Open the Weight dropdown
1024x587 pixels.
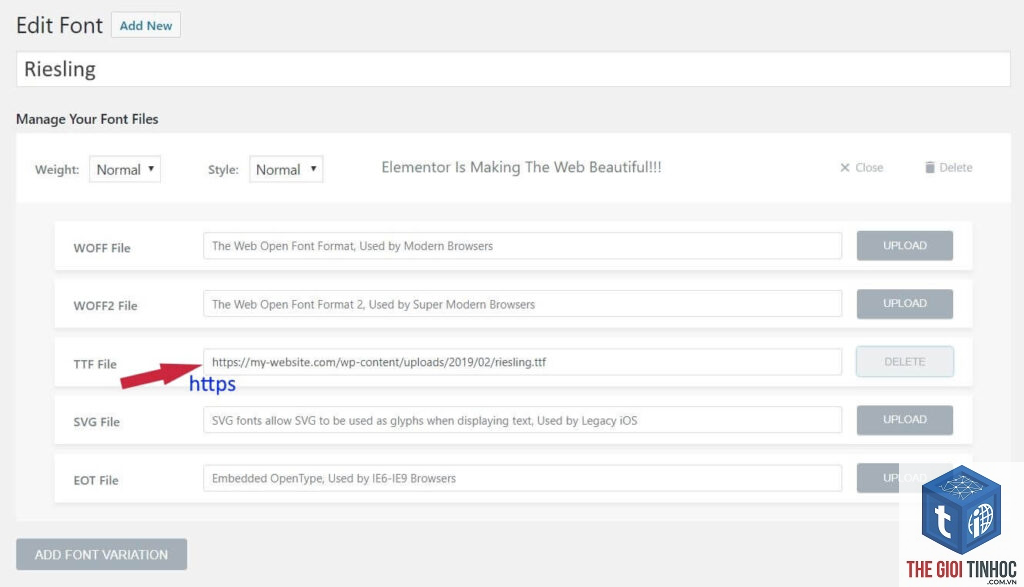tap(125, 169)
